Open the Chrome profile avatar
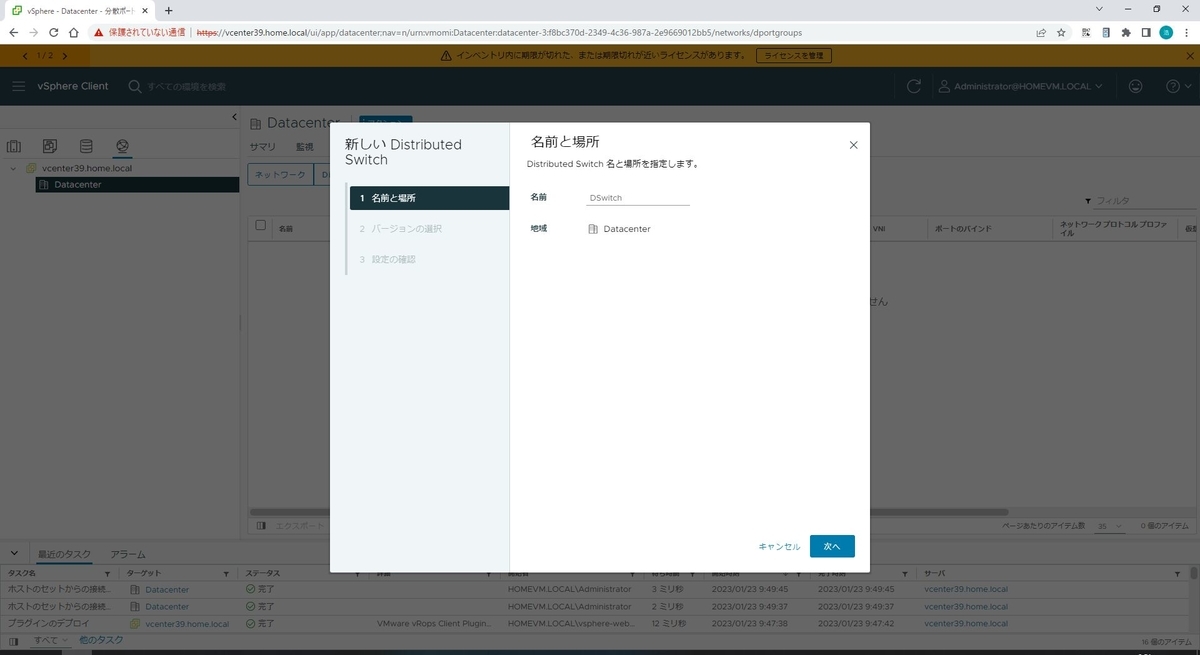The height and width of the screenshot is (655, 1200). click(1166, 32)
